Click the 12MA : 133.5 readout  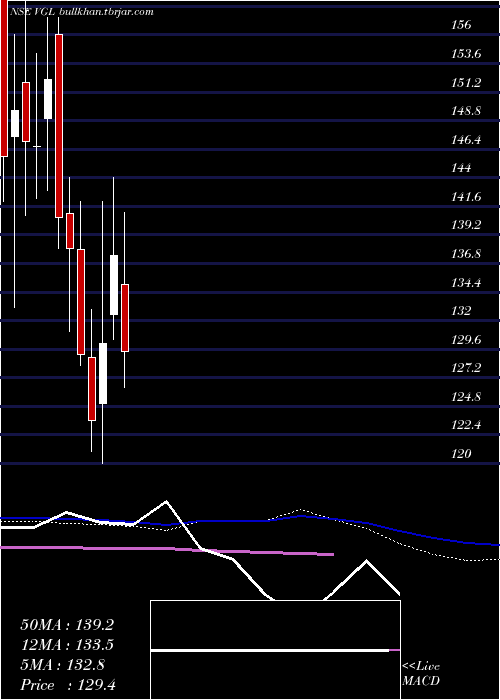pos(67,645)
